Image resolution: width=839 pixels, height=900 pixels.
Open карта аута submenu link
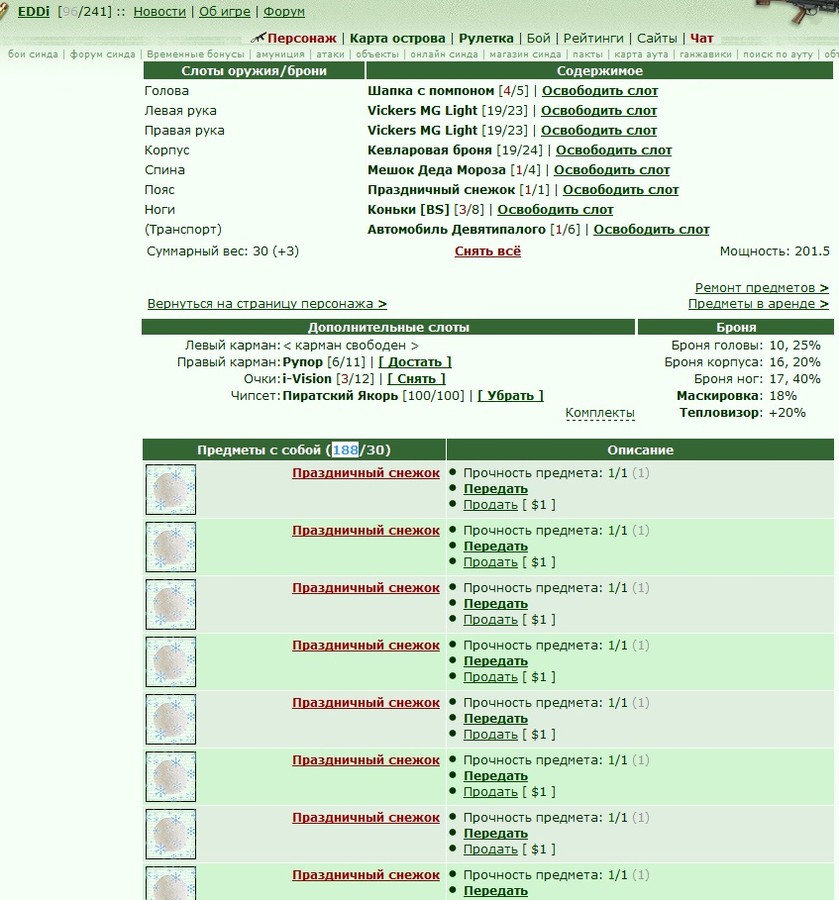coord(641,54)
